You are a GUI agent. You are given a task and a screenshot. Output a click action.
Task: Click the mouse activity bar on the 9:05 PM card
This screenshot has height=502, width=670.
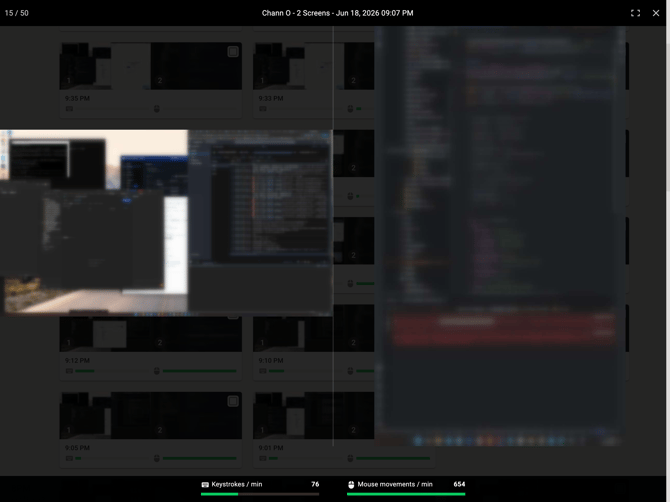200,458
